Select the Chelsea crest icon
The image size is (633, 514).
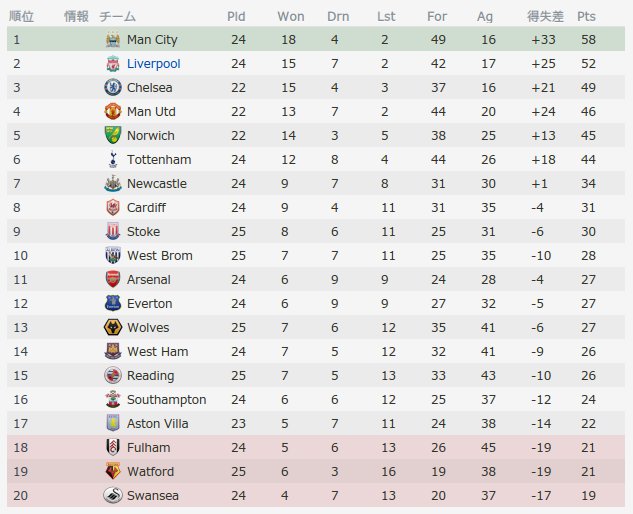(113, 88)
